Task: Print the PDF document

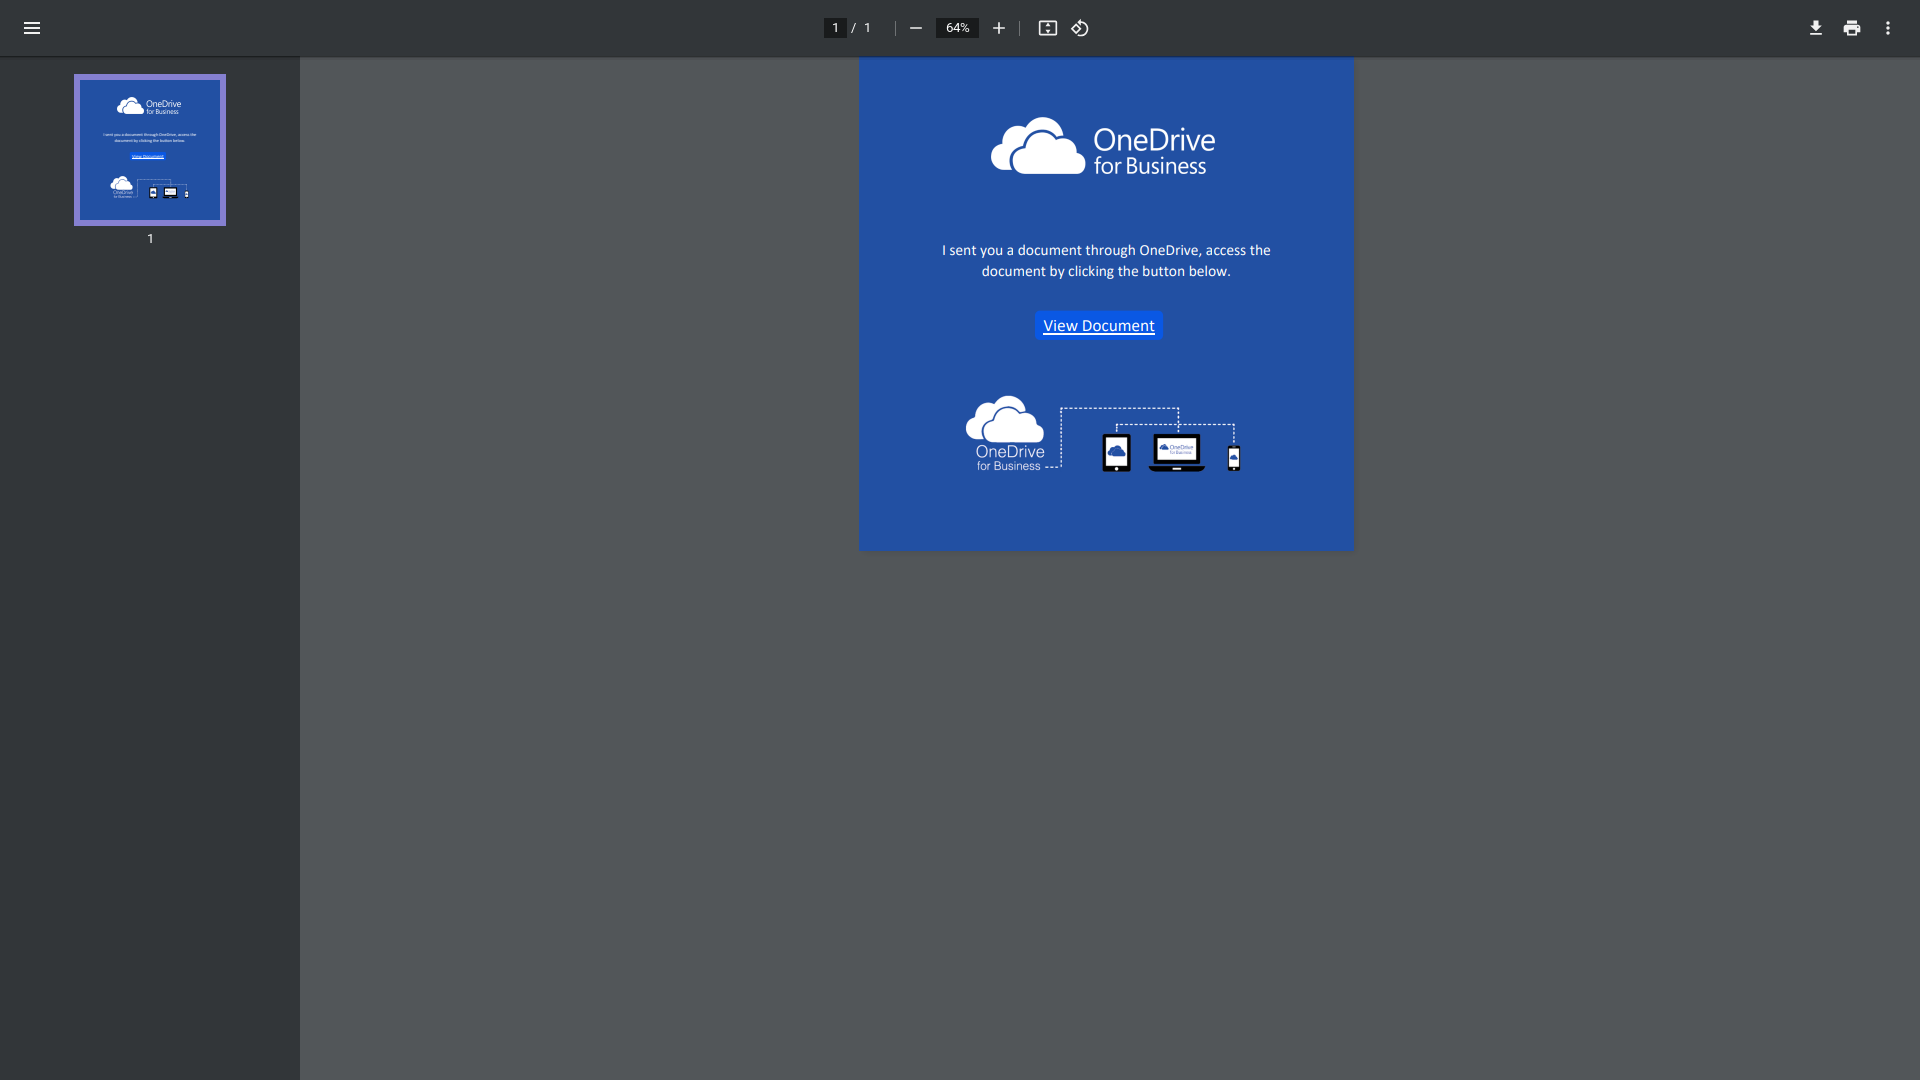Action: coord(1852,28)
